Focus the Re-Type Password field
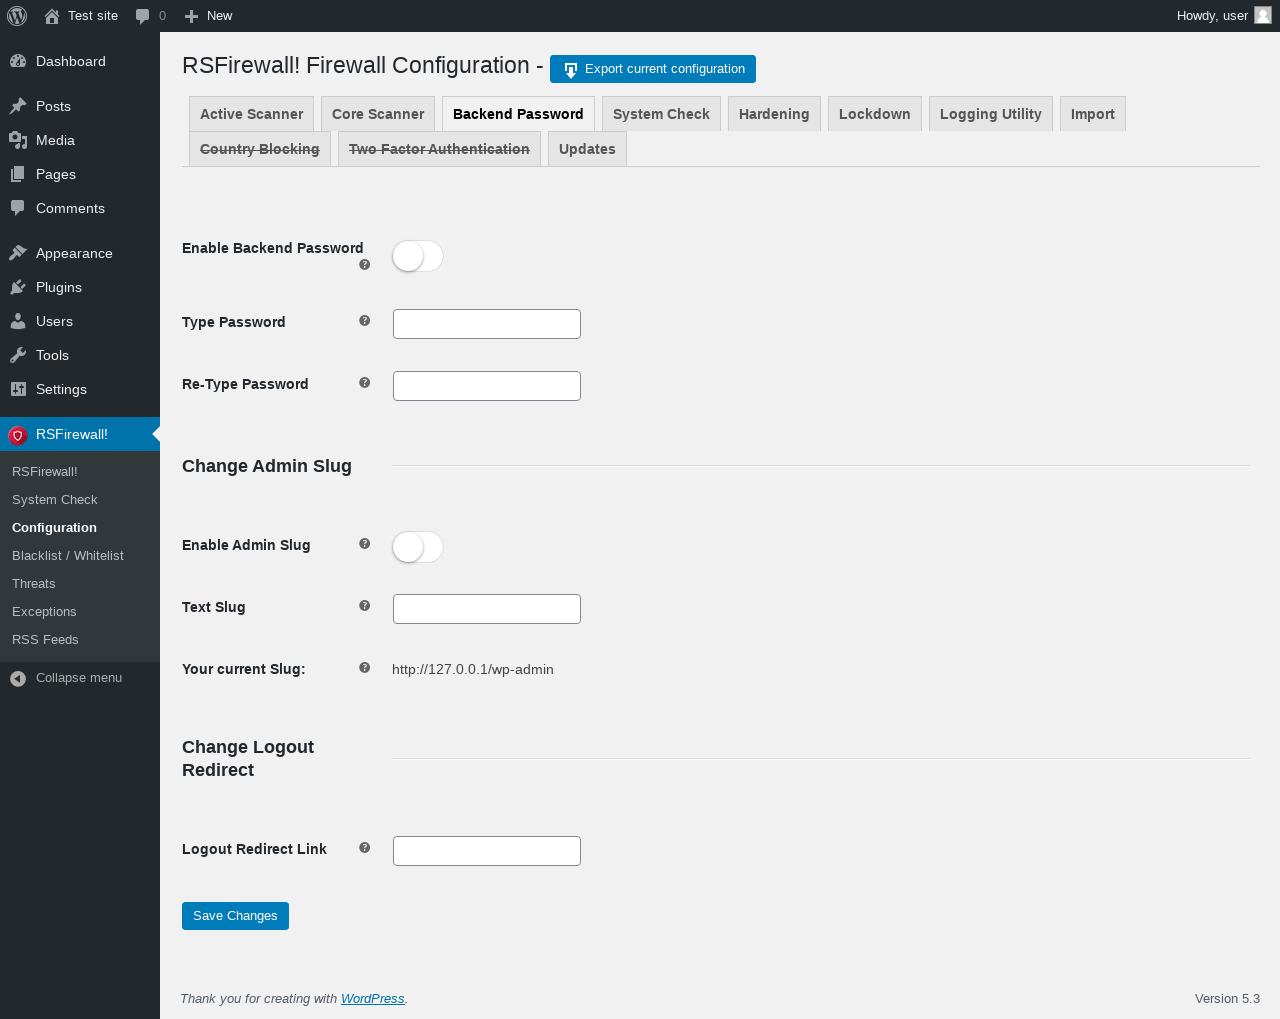Image resolution: width=1280 pixels, height=1019 pixels. tap(487, 386)
